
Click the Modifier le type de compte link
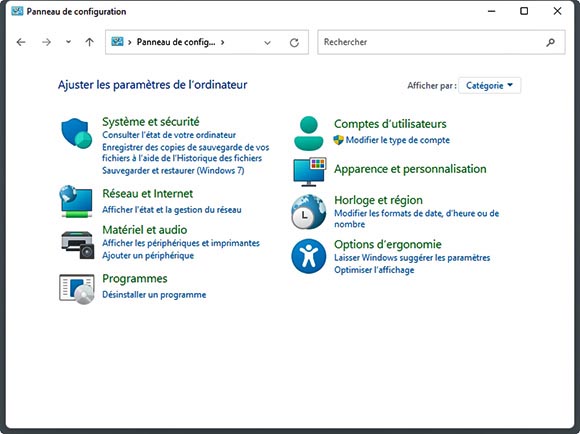coord(398,140)
